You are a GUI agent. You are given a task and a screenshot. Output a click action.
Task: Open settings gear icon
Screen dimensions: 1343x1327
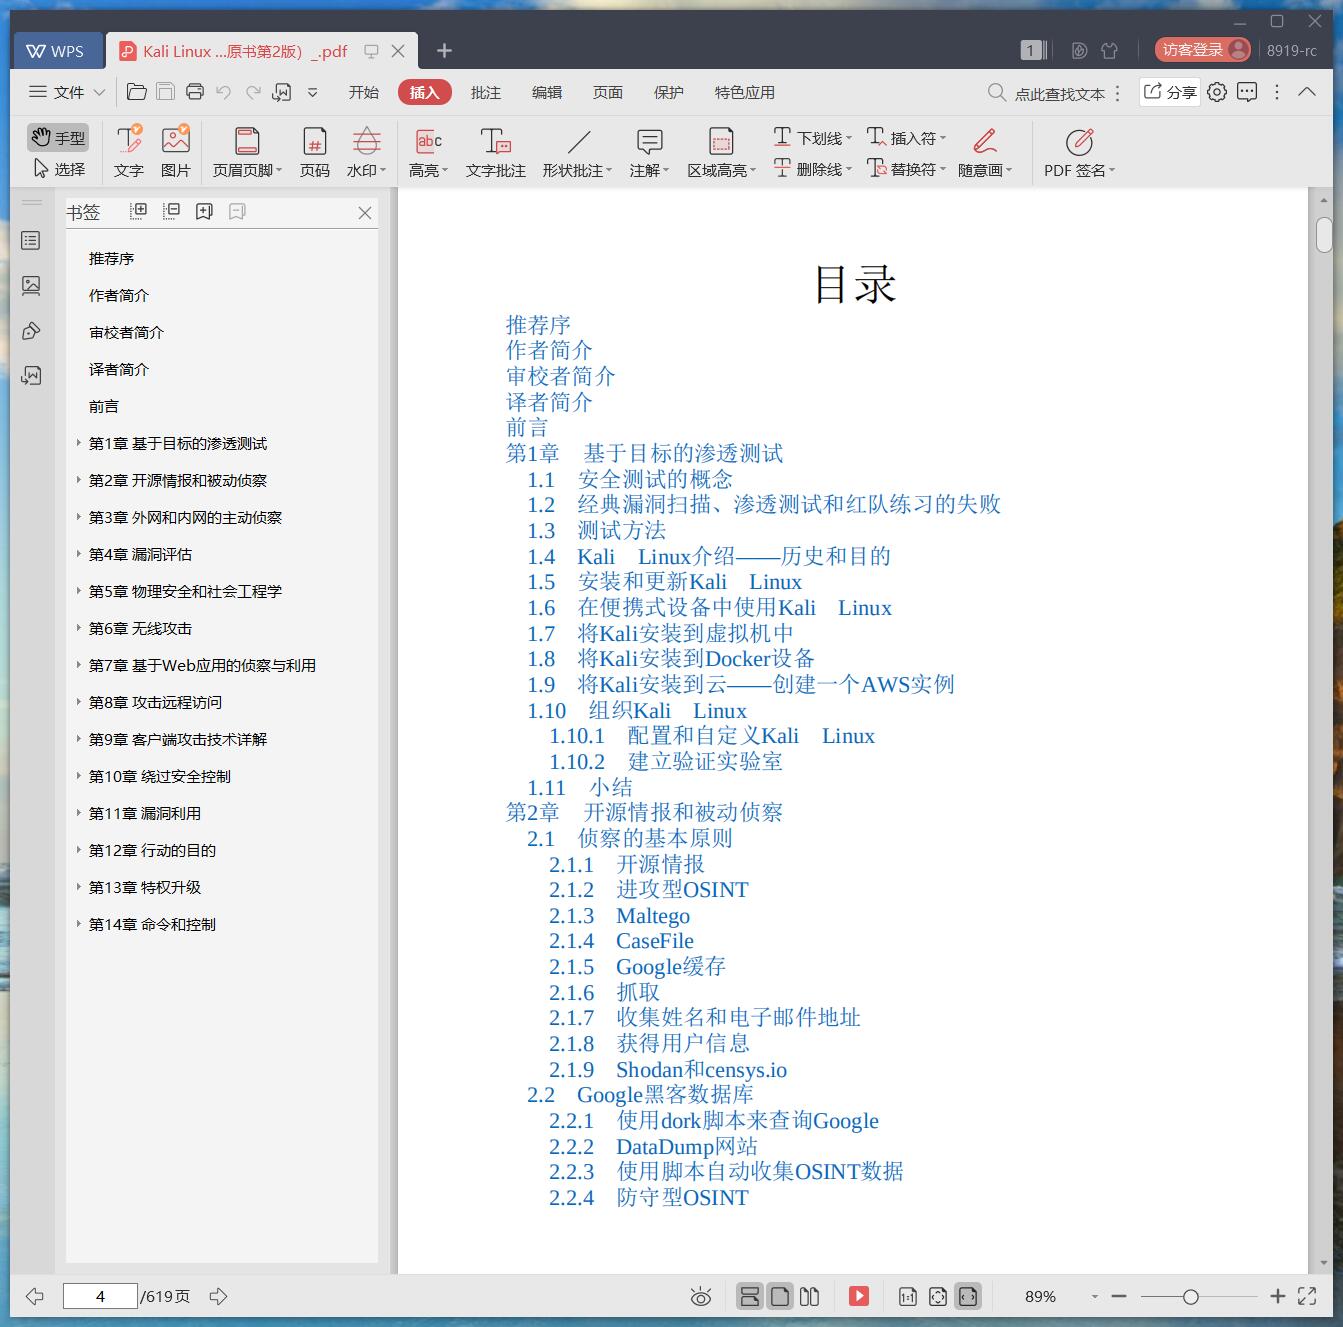point(1217,92)
